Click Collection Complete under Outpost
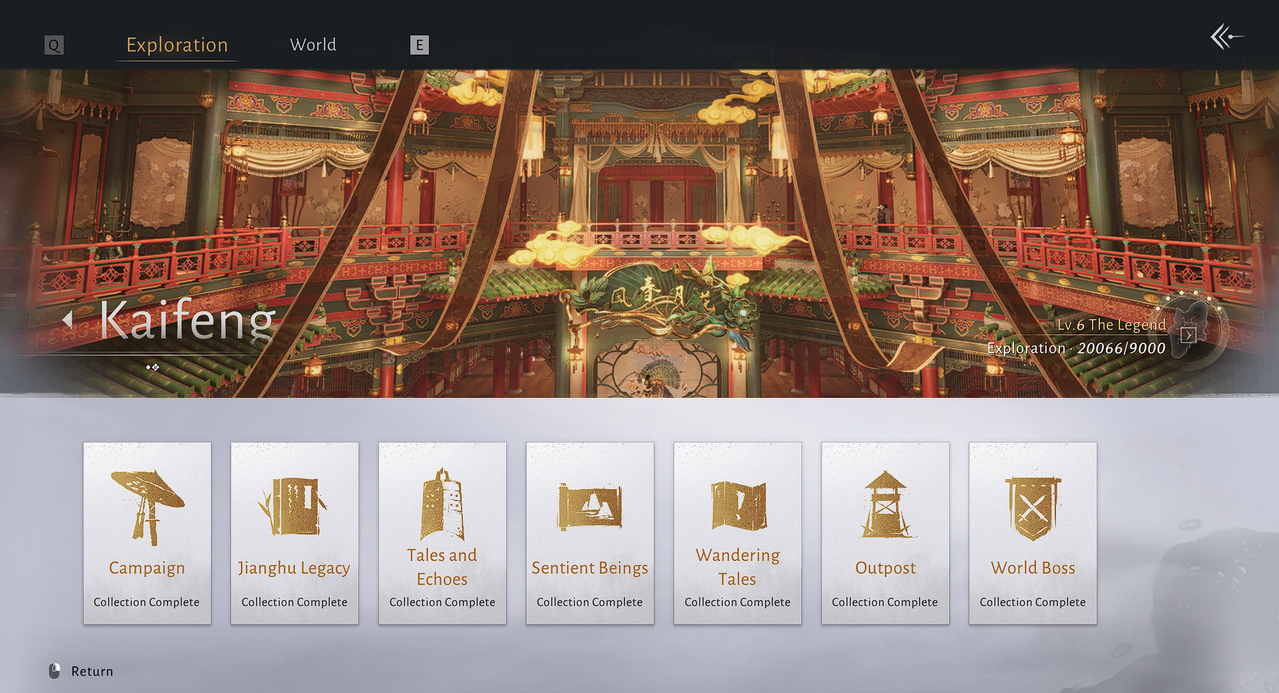Screen dimensions: 1279x693 tap(885, 602)
